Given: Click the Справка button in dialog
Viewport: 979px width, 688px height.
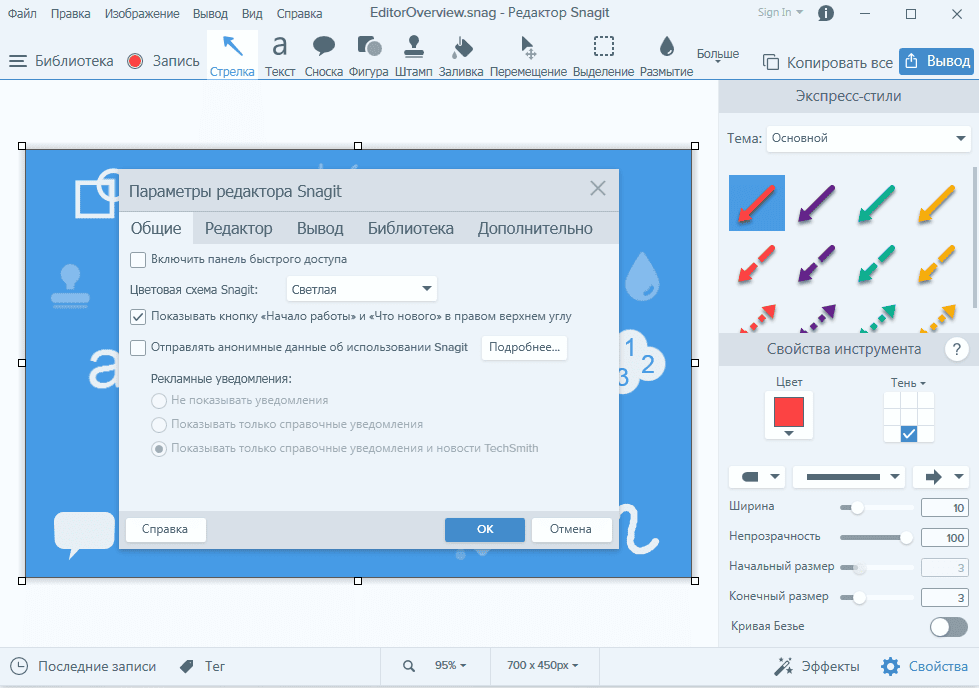Looking at the screenshot, I should click(165, 529).
